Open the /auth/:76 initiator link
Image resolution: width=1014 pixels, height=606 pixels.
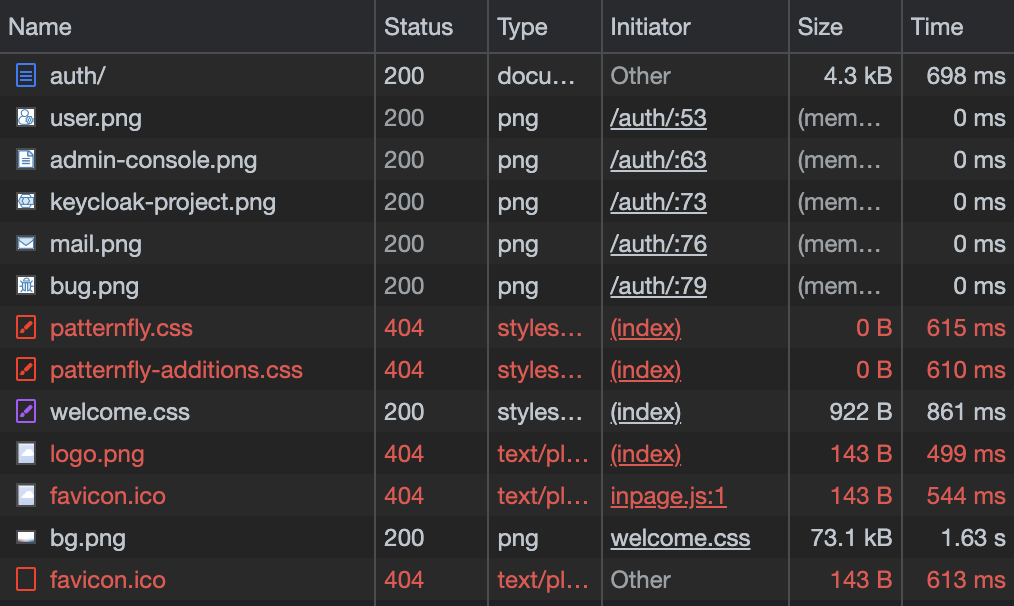(658, 244)
